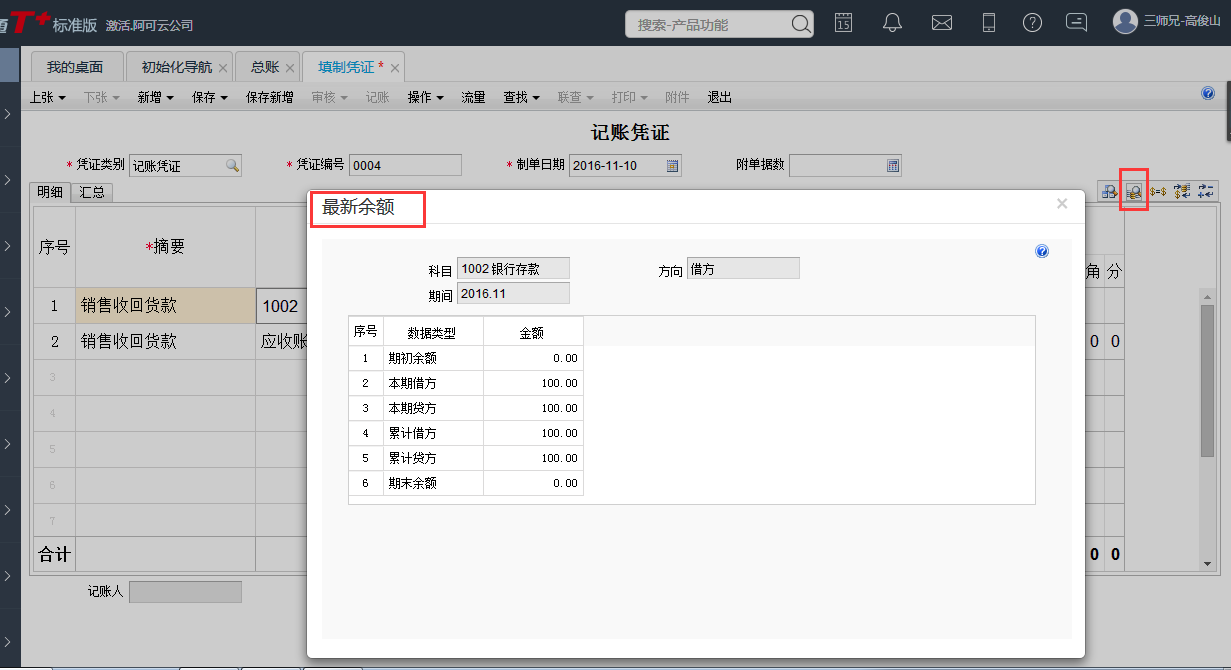
Task: Open the 最新余额 balance query icon
Action: (x=1134, y=190)
